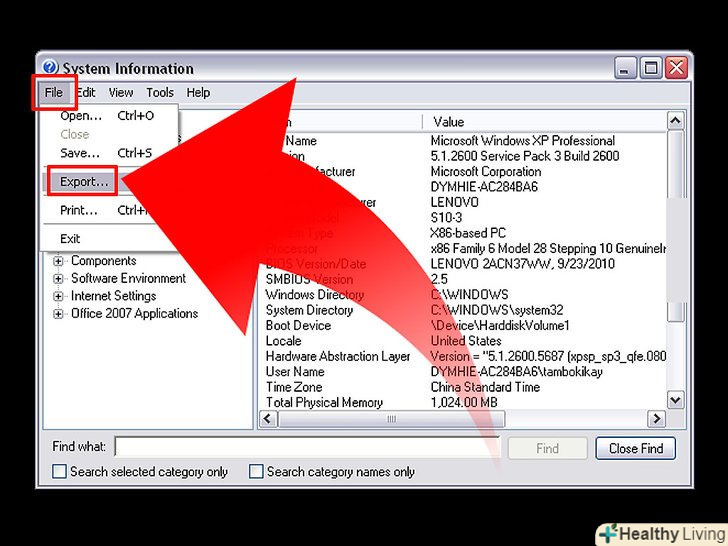Open the Tools menu
The image size is (728, 546).
[x=160, y=93]
